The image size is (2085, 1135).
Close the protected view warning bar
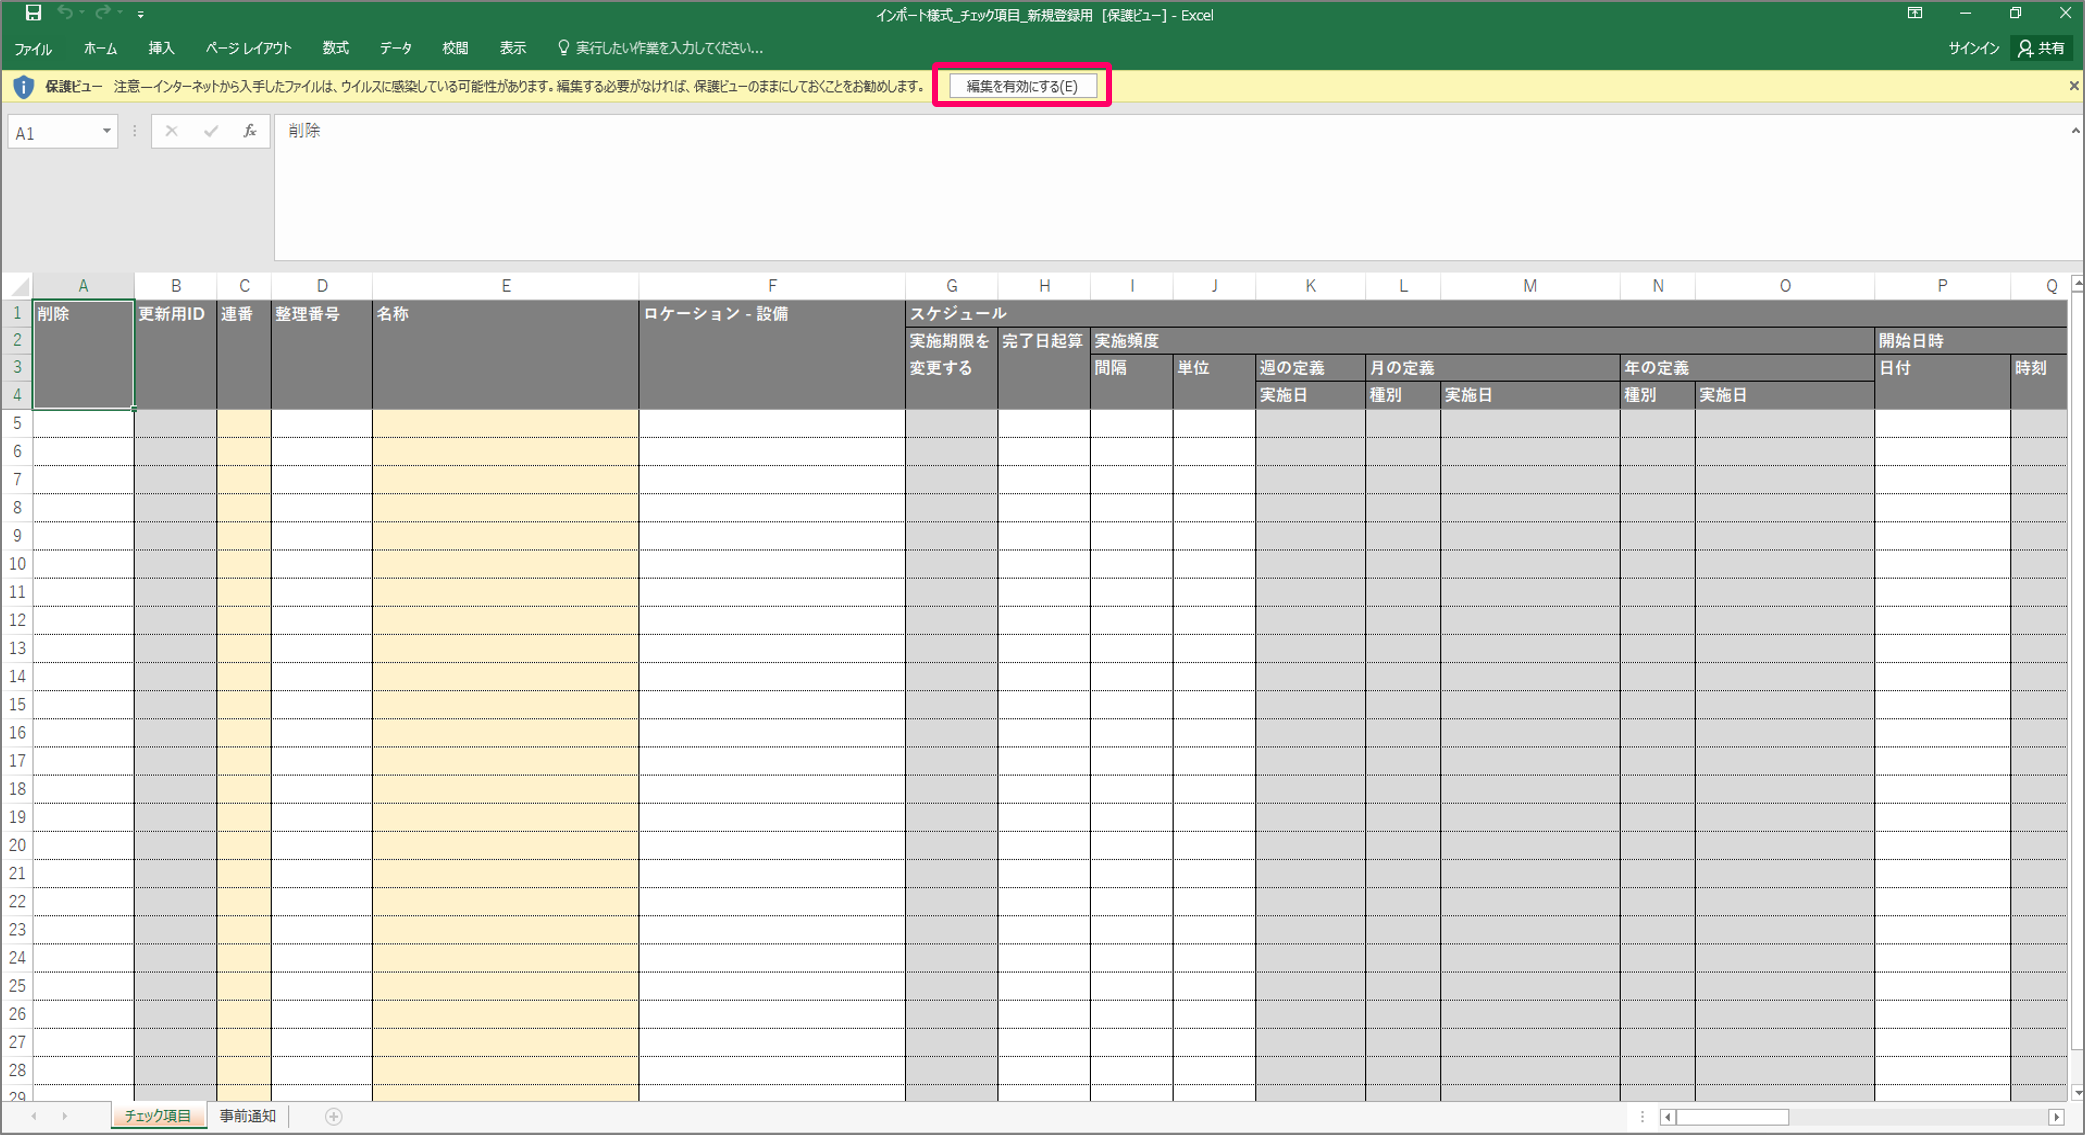[2073, 86]
